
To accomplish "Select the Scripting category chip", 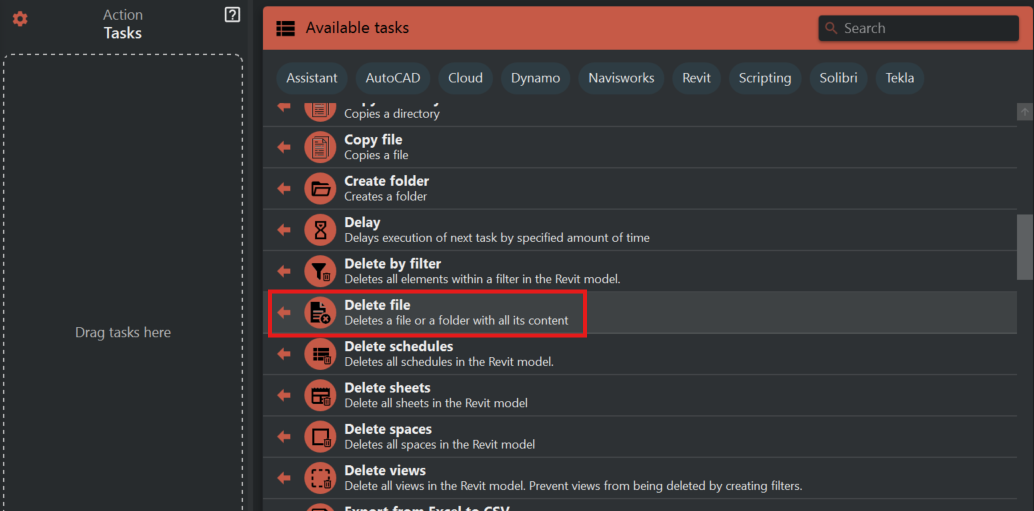I will tap(765, 78).
